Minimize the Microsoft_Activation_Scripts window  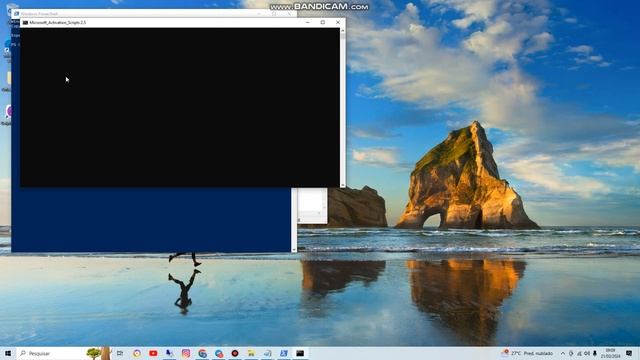click(x=307, y=22)
